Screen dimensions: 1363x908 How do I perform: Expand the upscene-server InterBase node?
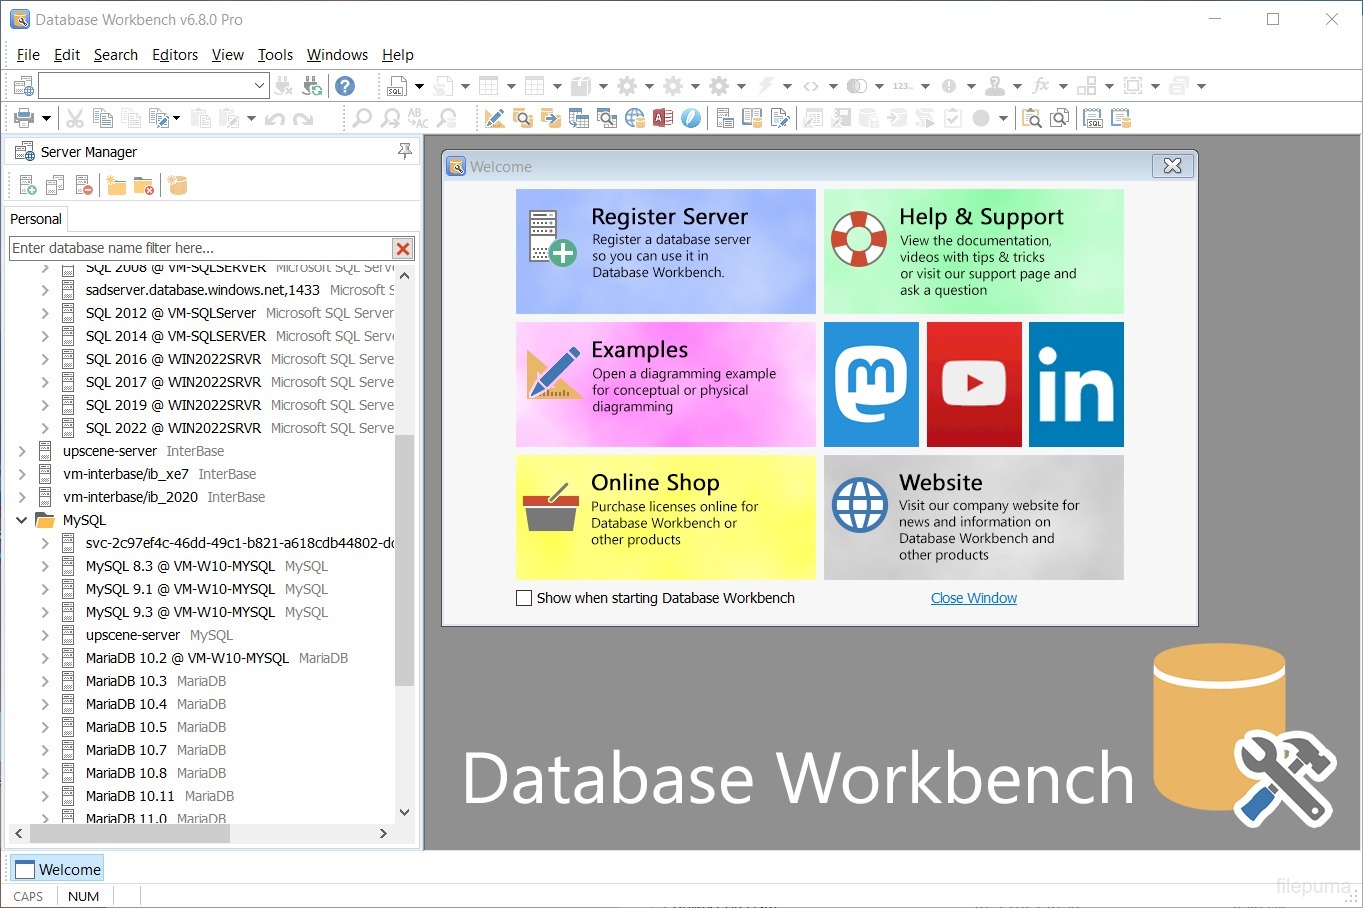(x=22, y=451)
